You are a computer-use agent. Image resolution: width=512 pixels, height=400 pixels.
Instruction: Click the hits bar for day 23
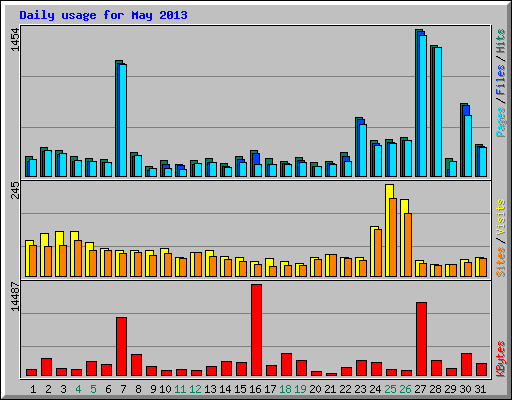pyautogui.click(x=357, y=147)
